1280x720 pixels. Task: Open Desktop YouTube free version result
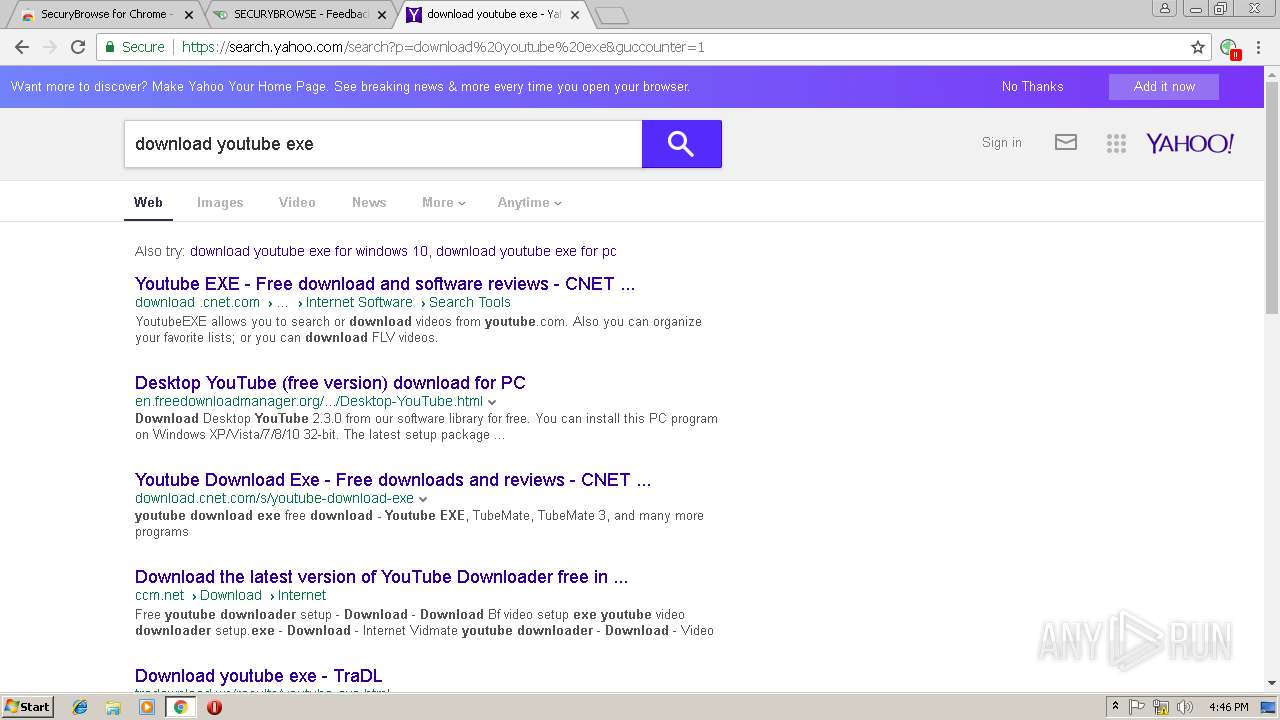[330, 383]
